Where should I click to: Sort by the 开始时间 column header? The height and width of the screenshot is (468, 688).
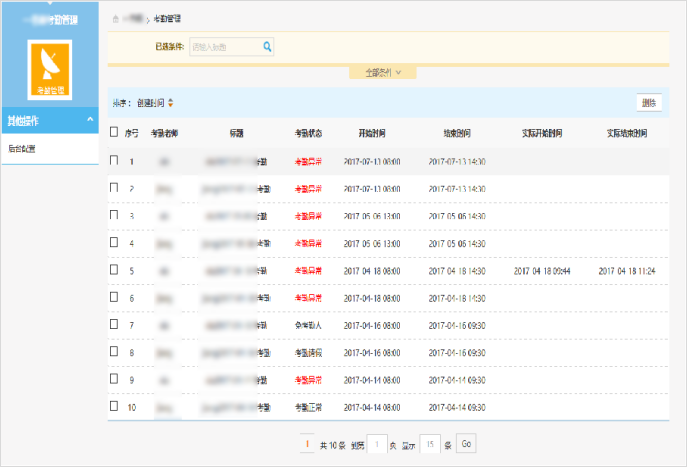tap(373, 133)
